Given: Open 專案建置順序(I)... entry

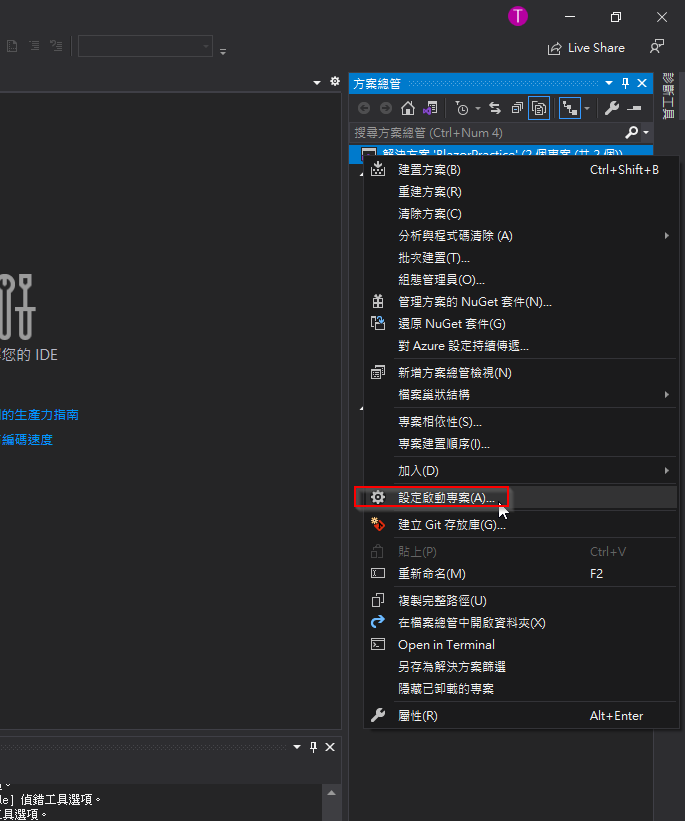Looking at the screenshot, I should (x=521, y=443).
